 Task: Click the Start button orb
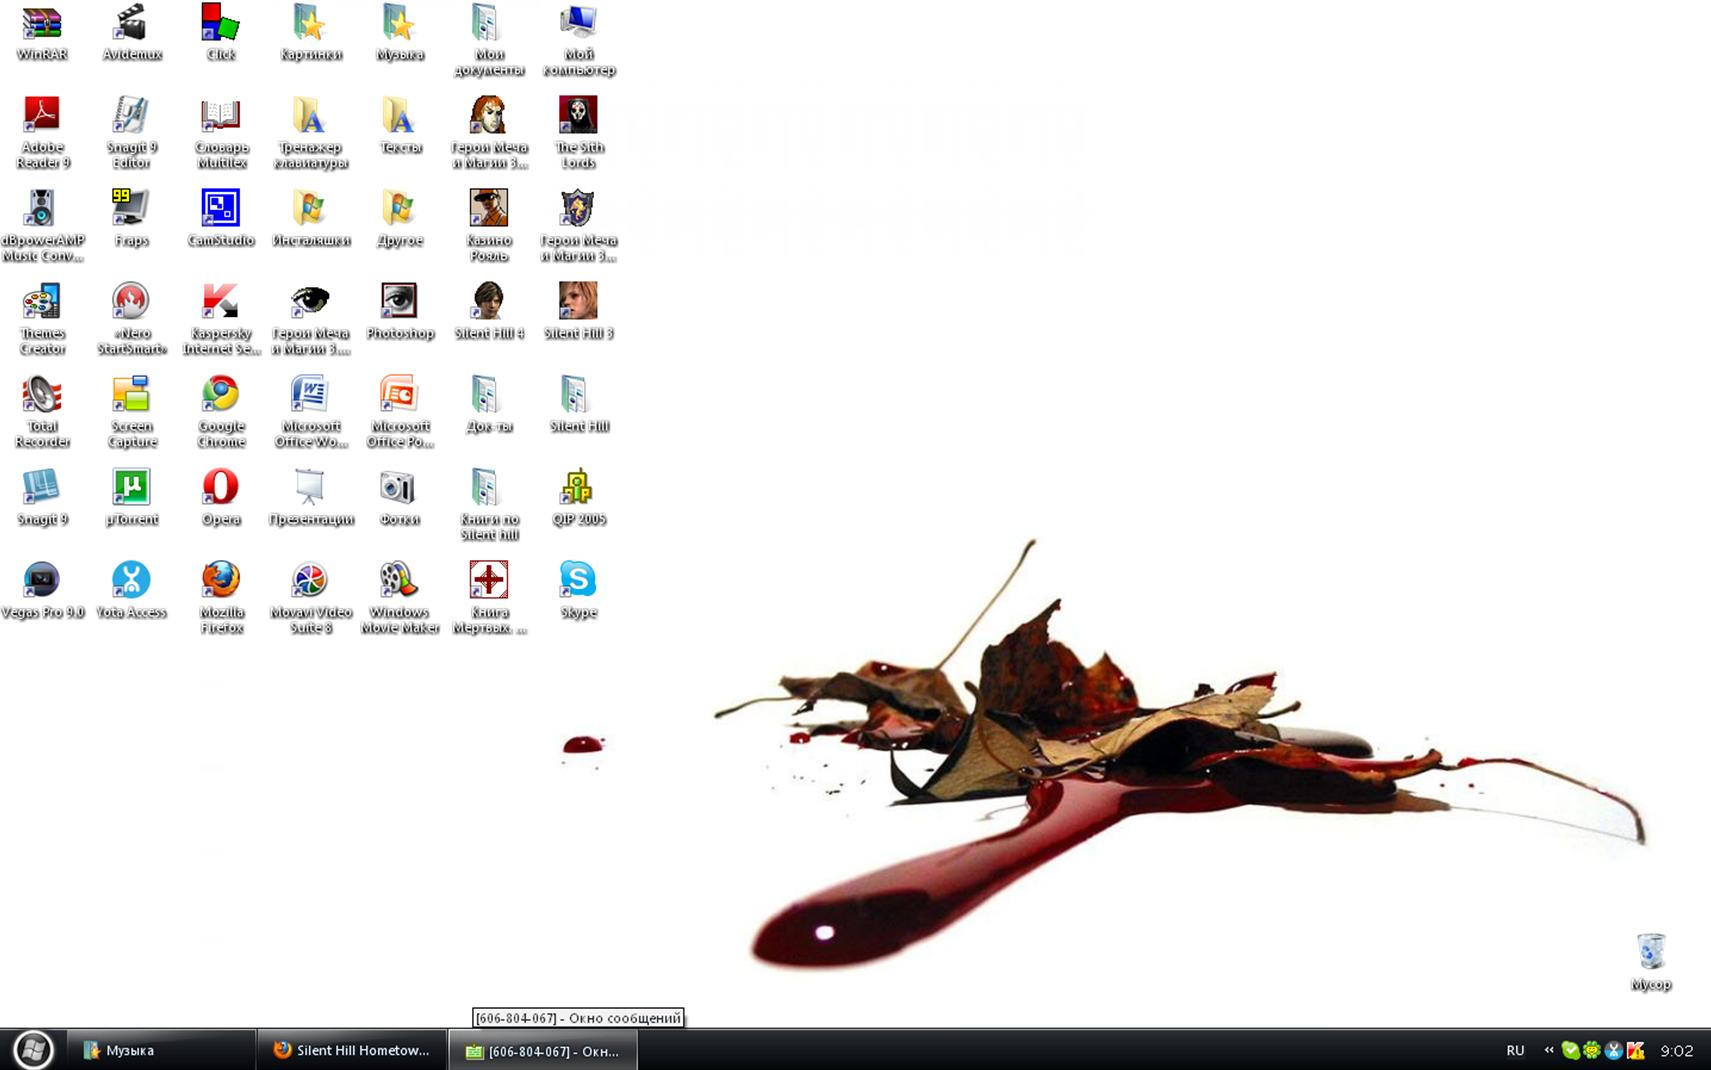tap(33, 1049)
